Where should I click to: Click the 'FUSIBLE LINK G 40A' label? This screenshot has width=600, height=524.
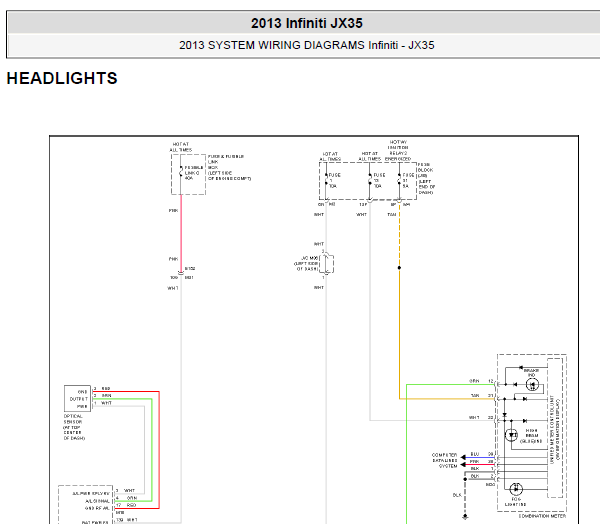point(194,173)
